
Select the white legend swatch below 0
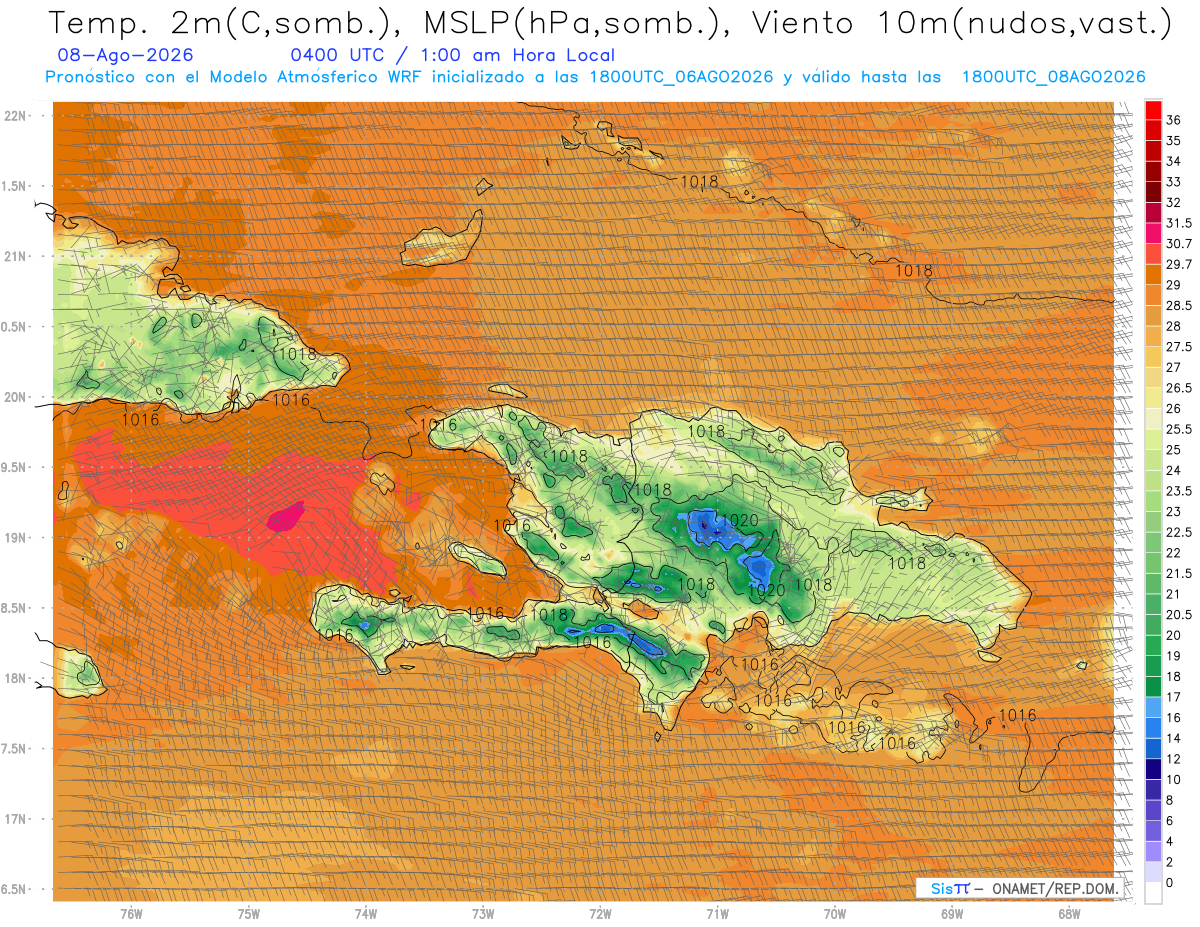[1153, 892]
